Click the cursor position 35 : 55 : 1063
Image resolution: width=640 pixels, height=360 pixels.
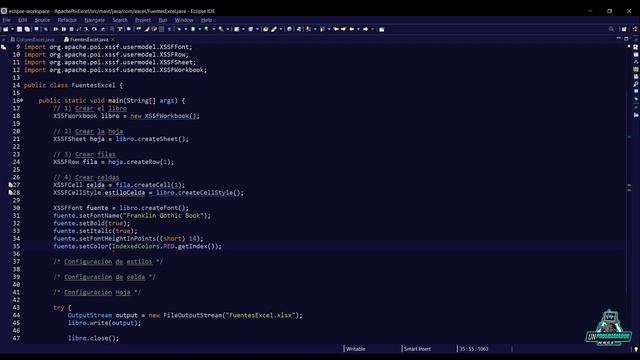coord(473,349)
